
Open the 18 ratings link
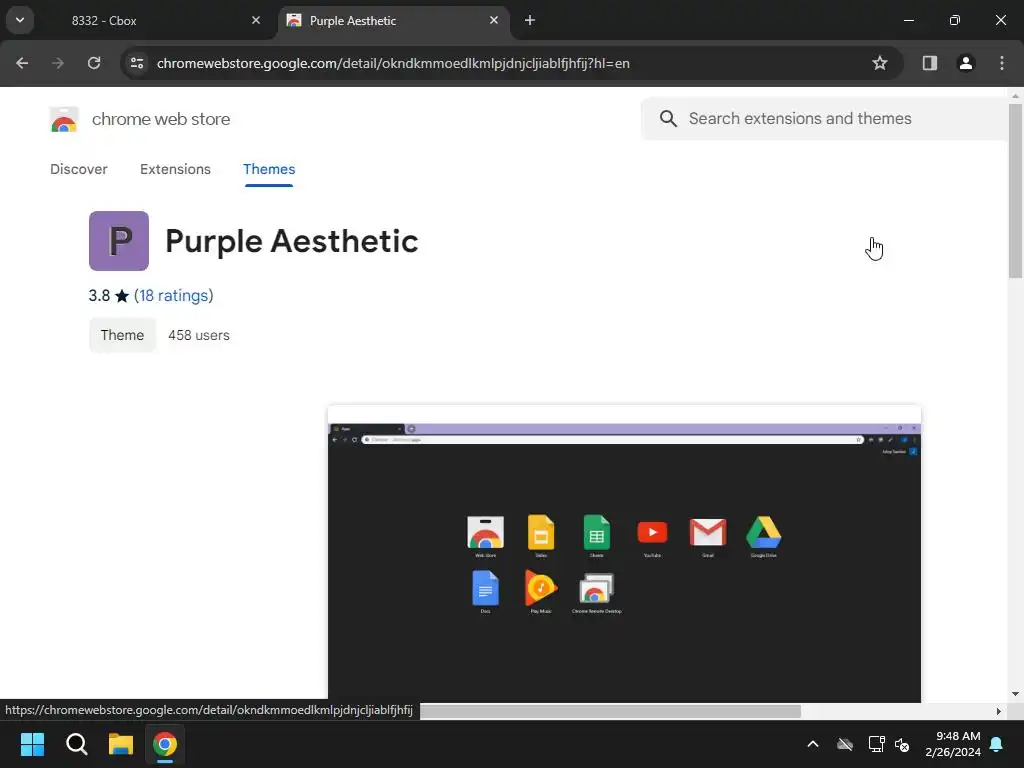[174, 295]
